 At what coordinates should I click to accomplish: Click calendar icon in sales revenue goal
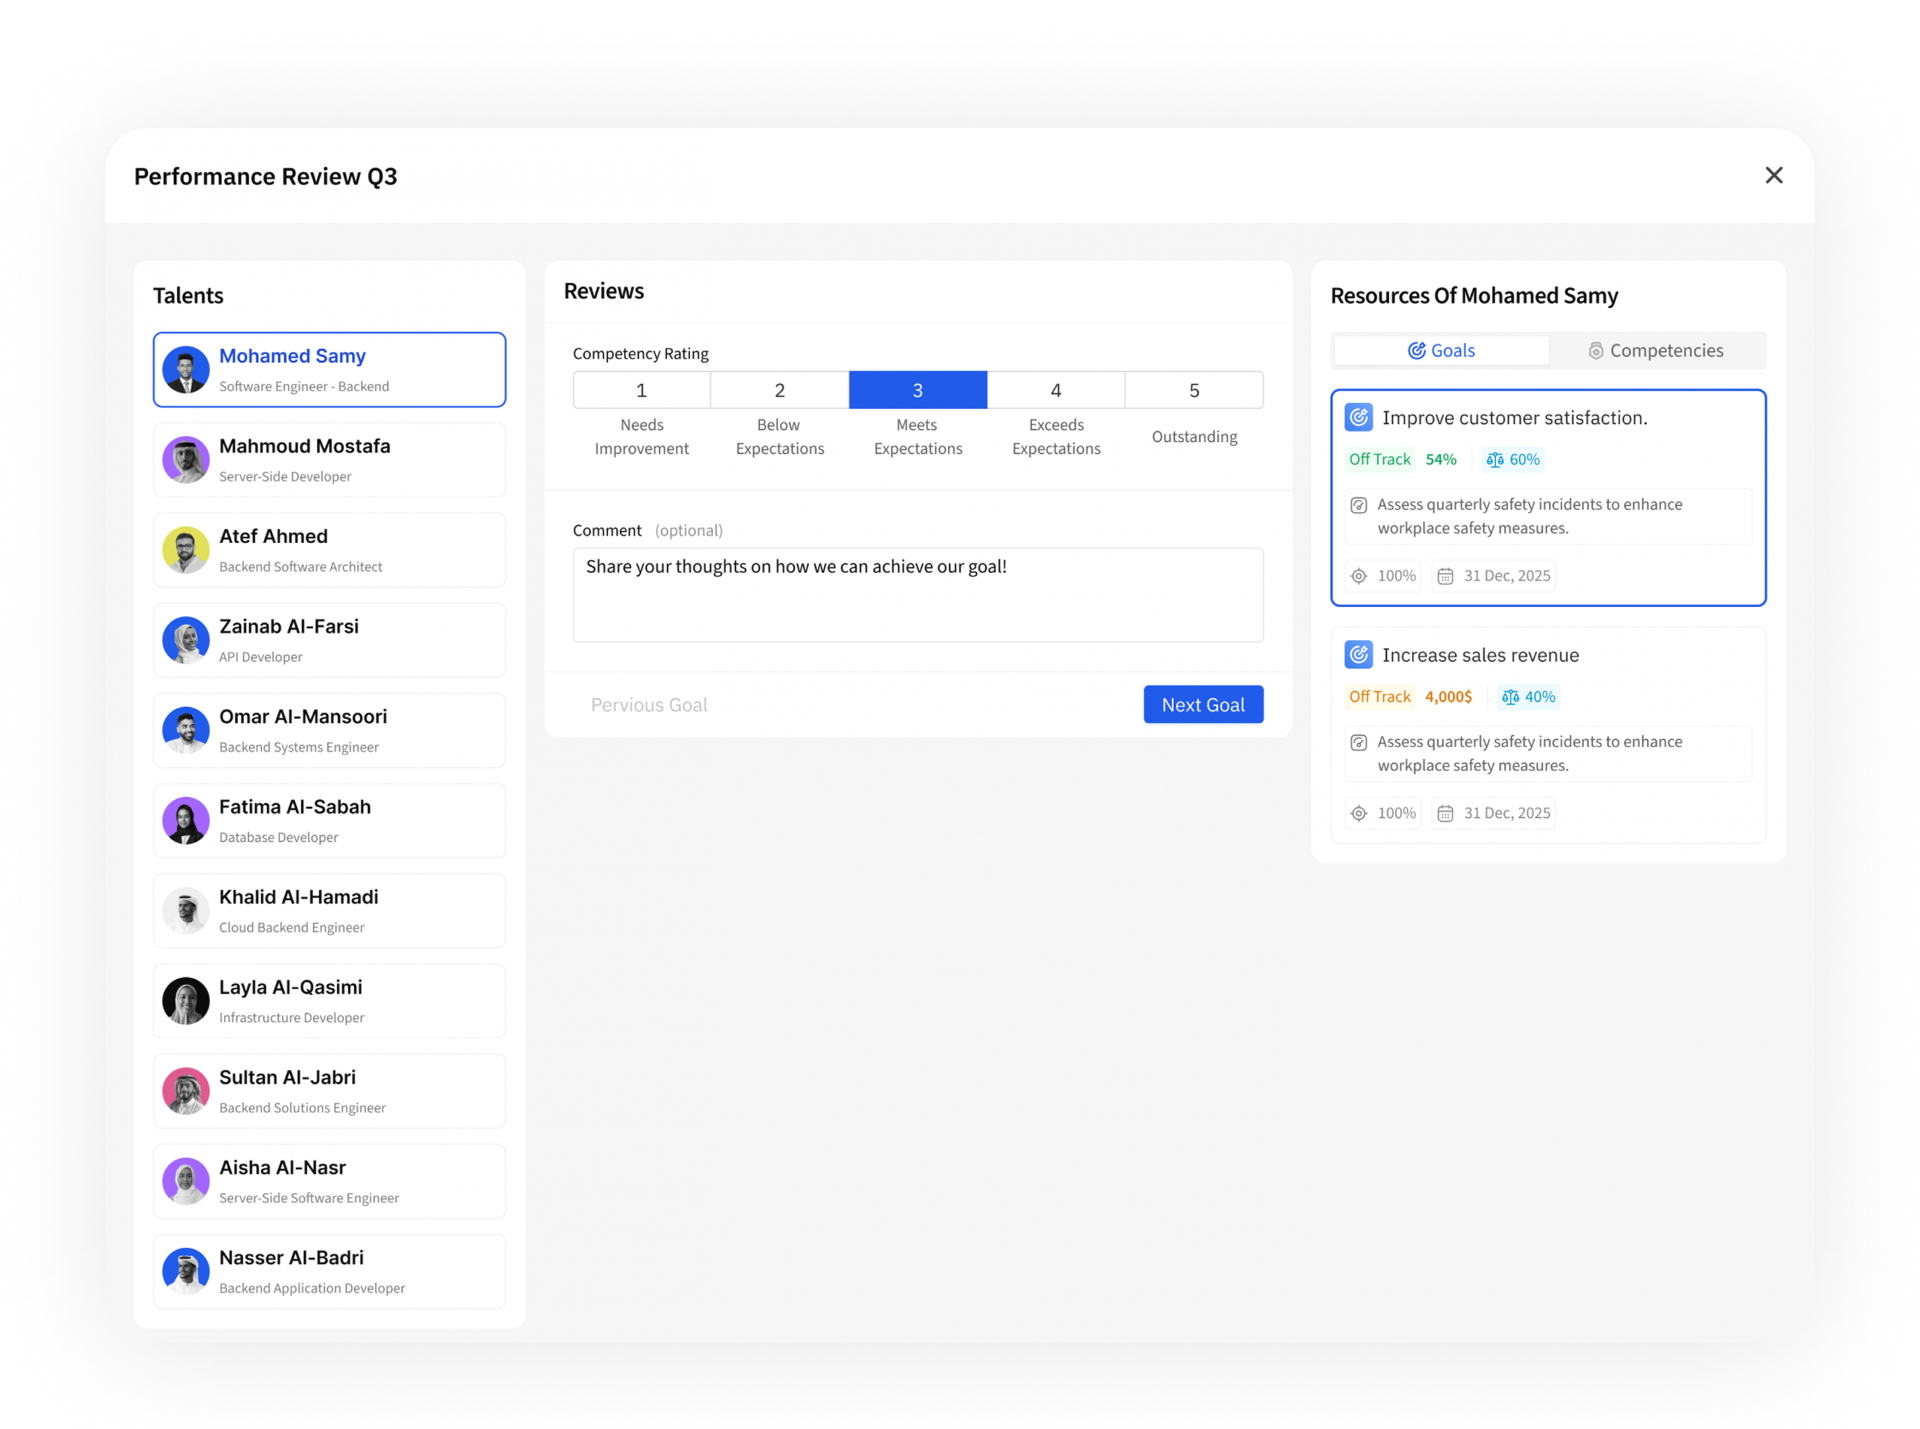point(1445,813)
